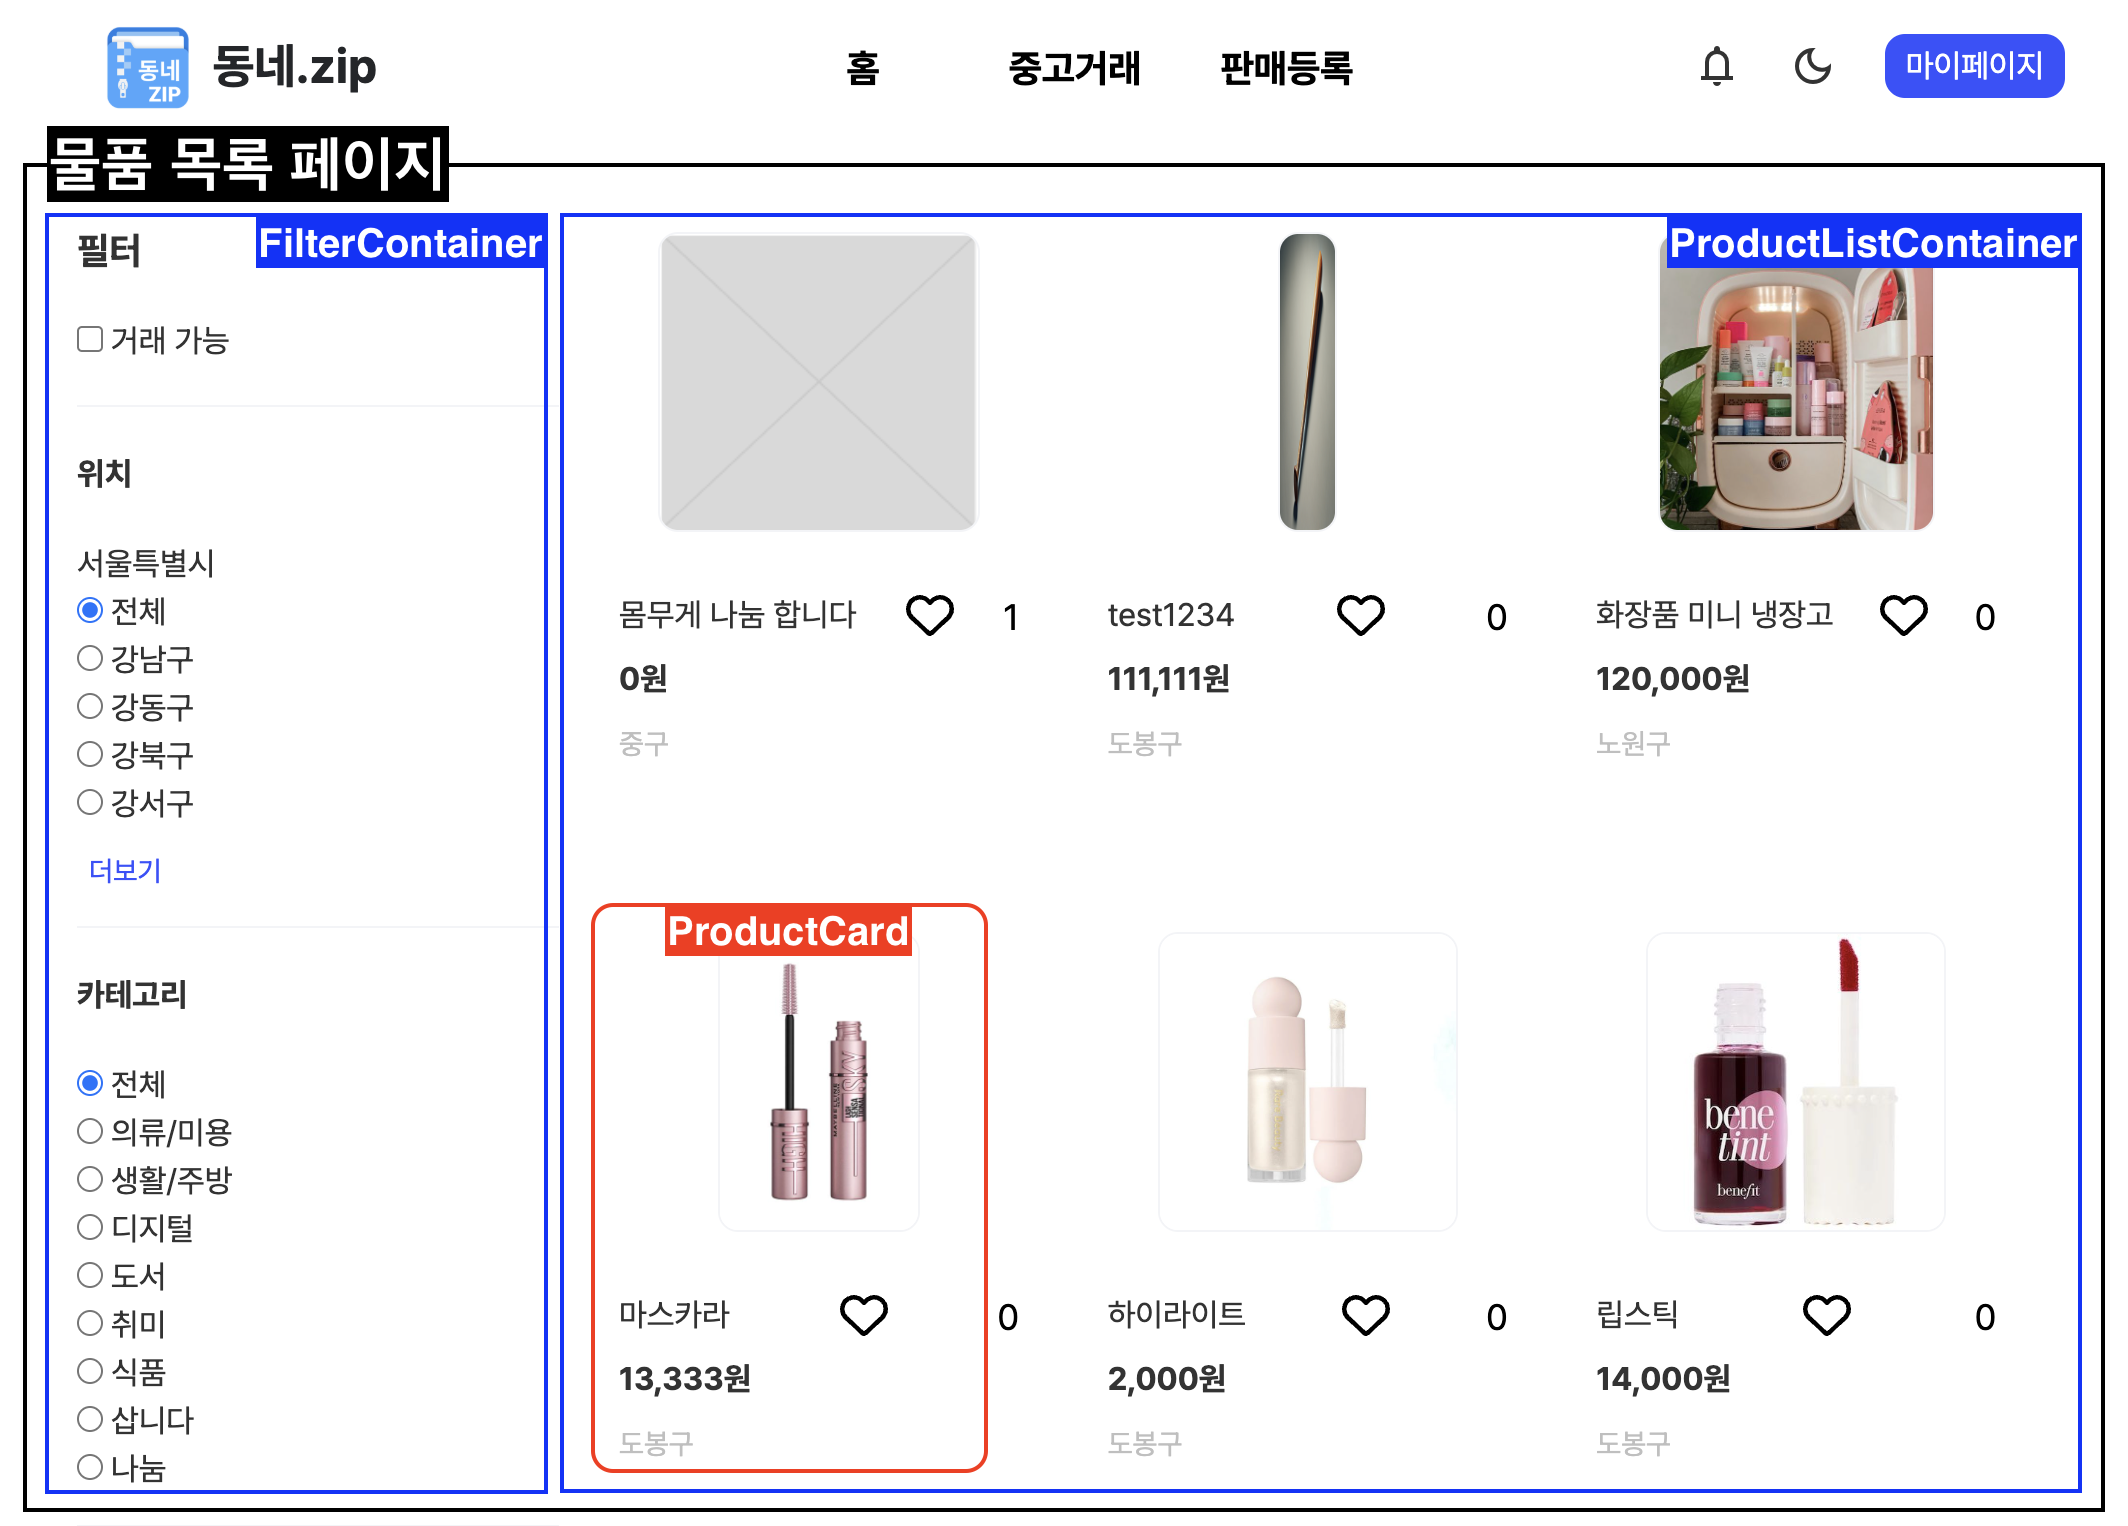Select the 강남구 location radio

[x=90, y=658]
